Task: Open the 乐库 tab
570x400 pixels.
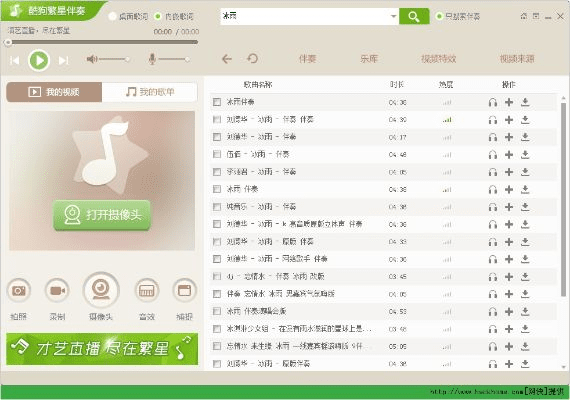Action: point(369,59)
